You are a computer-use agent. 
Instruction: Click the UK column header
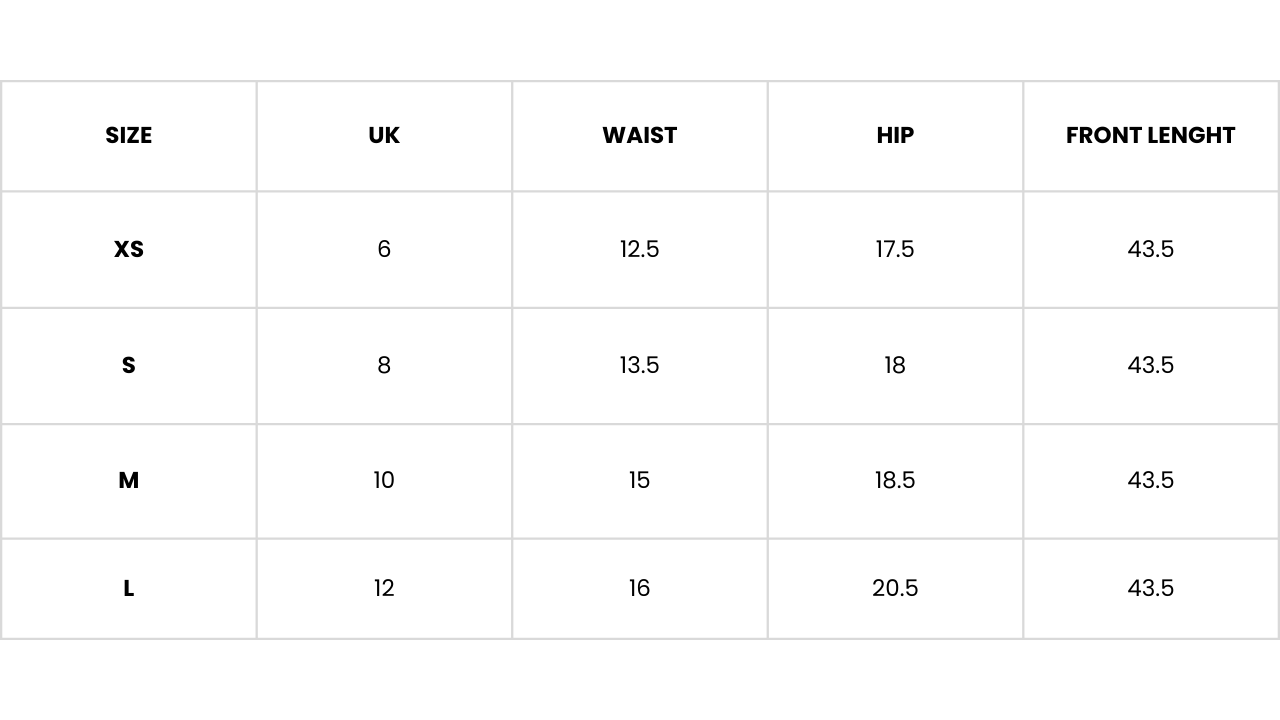tap(384, 135)
